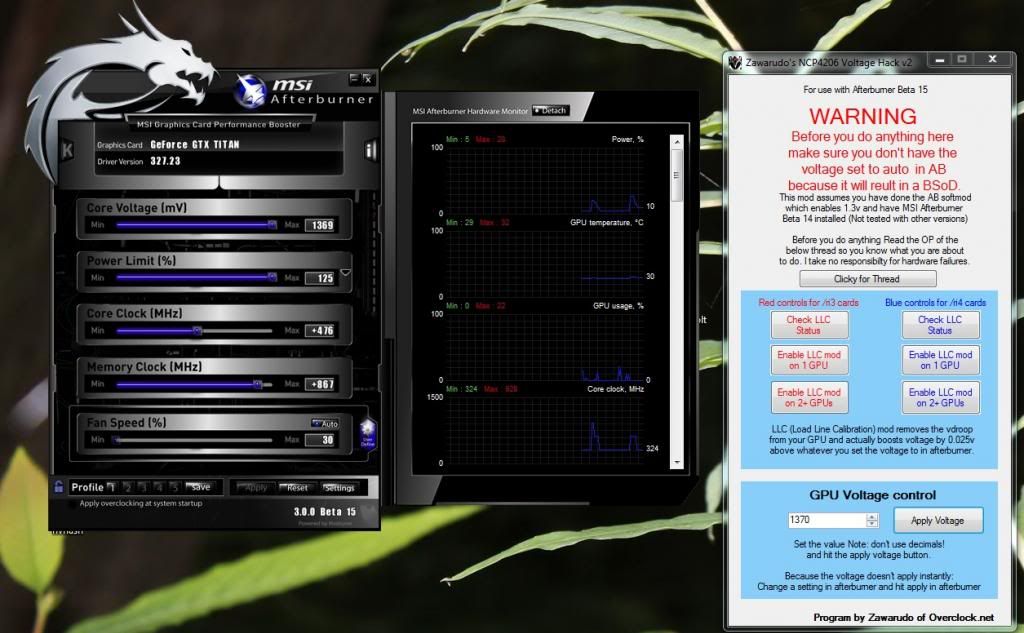The height and width of the screenshot is (633, 1024).
Task: Click the Power % graph in monitor
Action: coord(545,180)
